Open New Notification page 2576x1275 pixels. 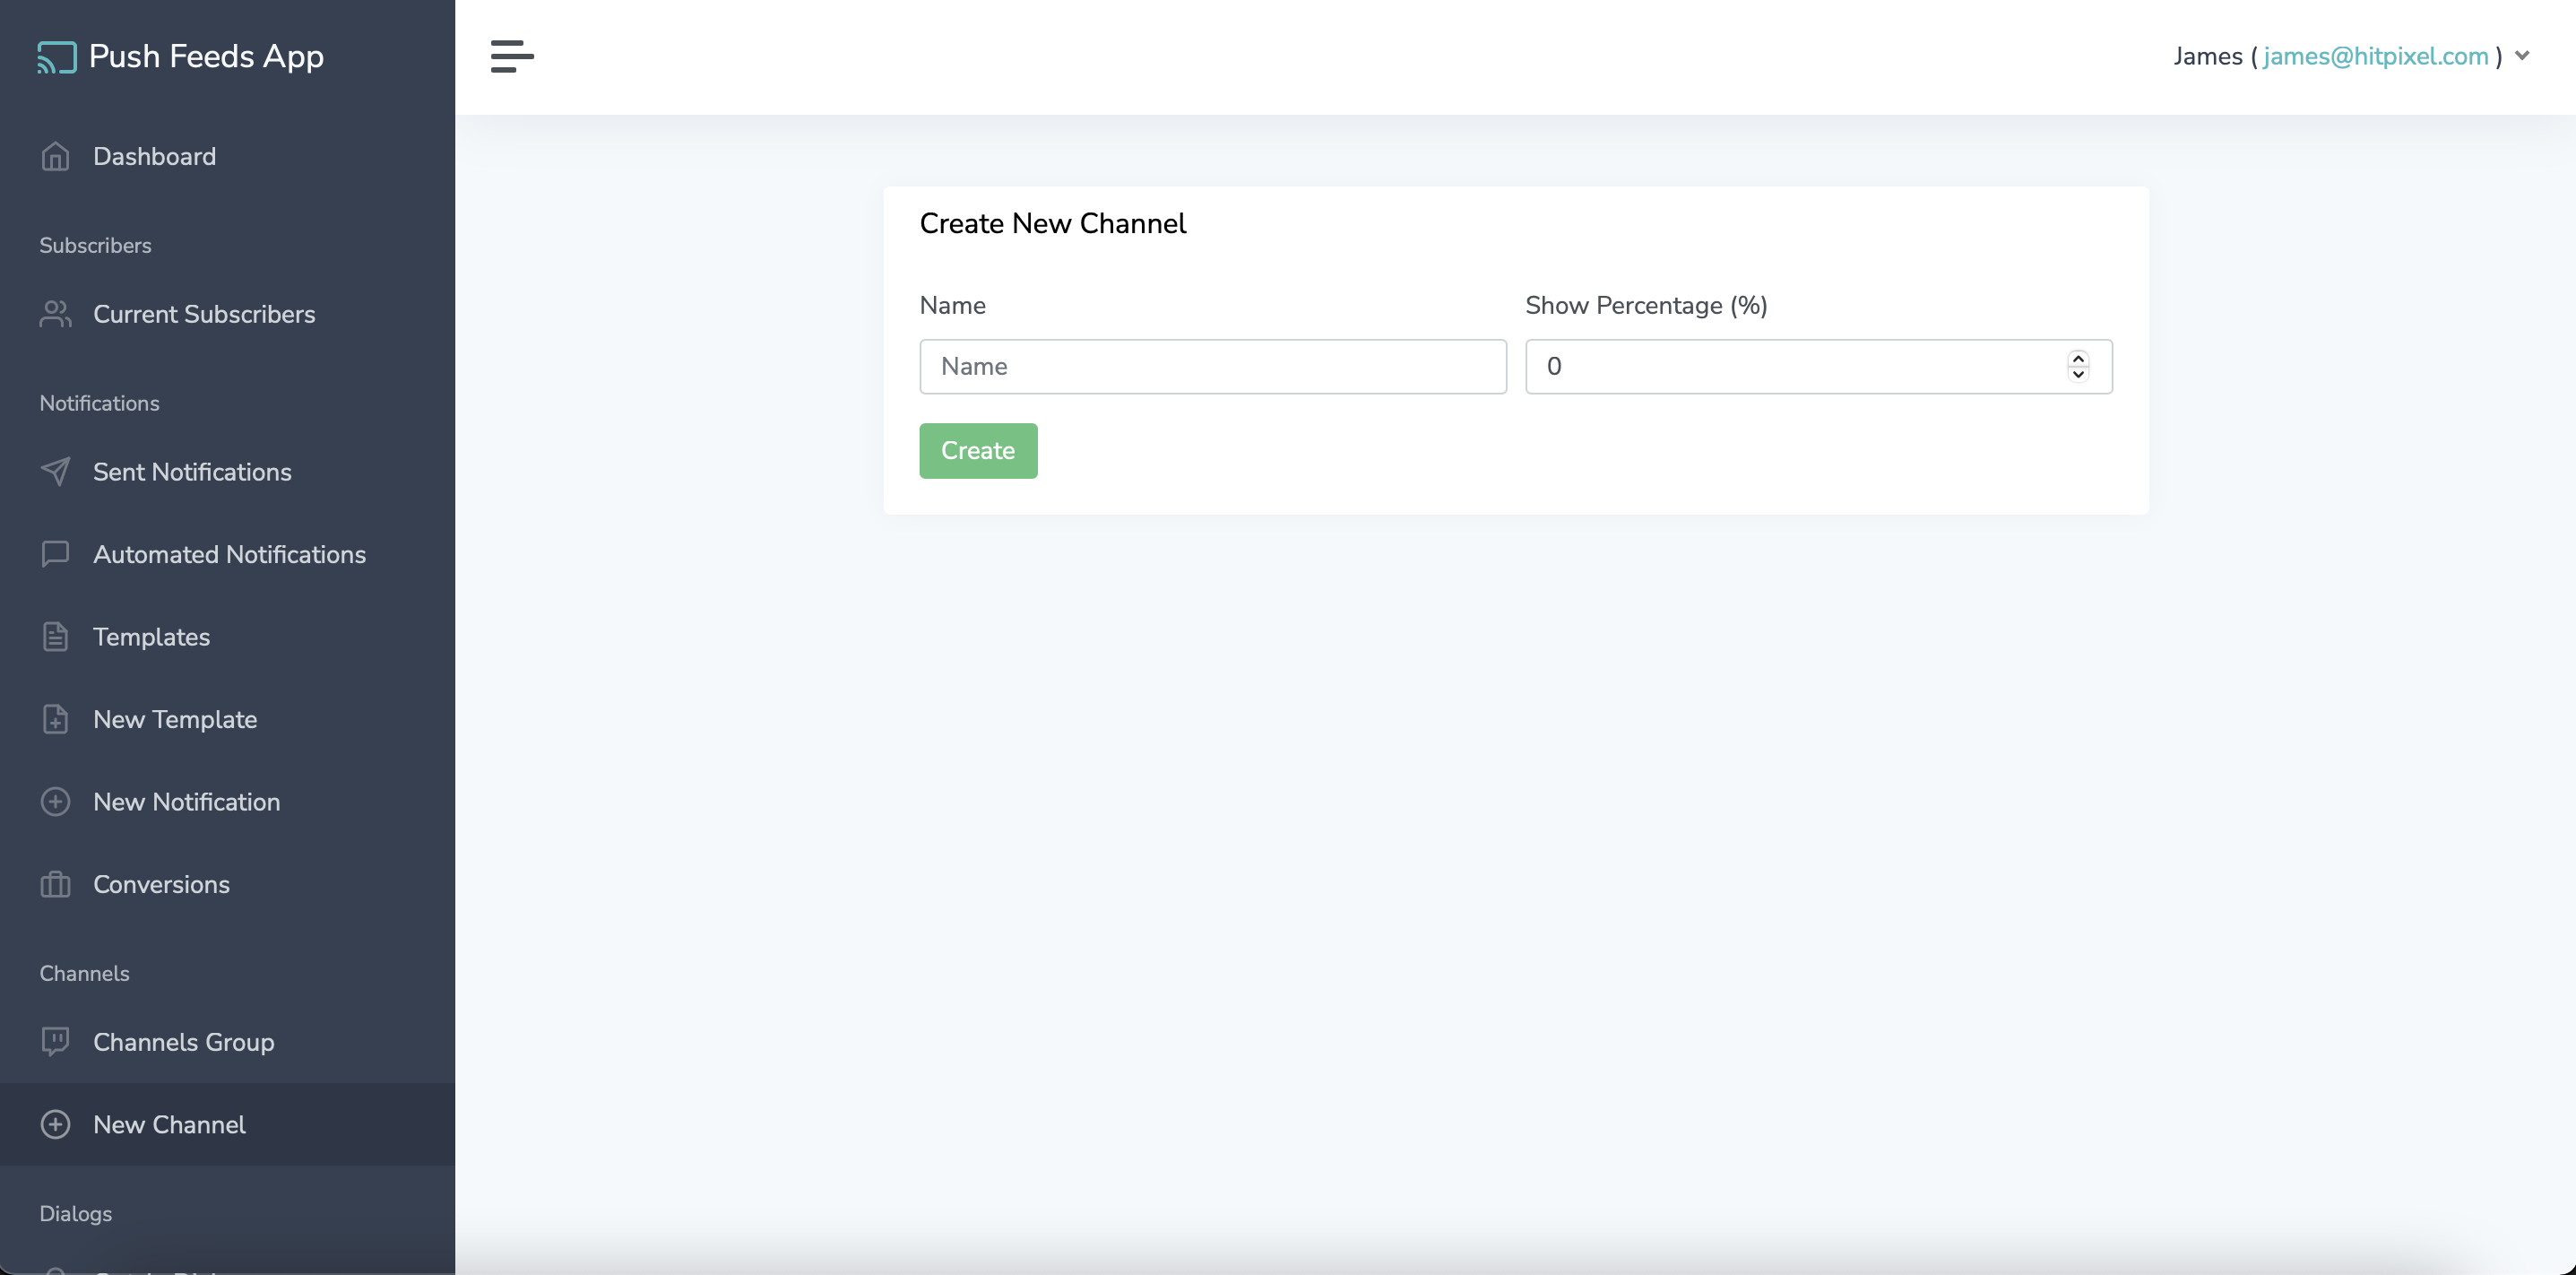[228, 802]
